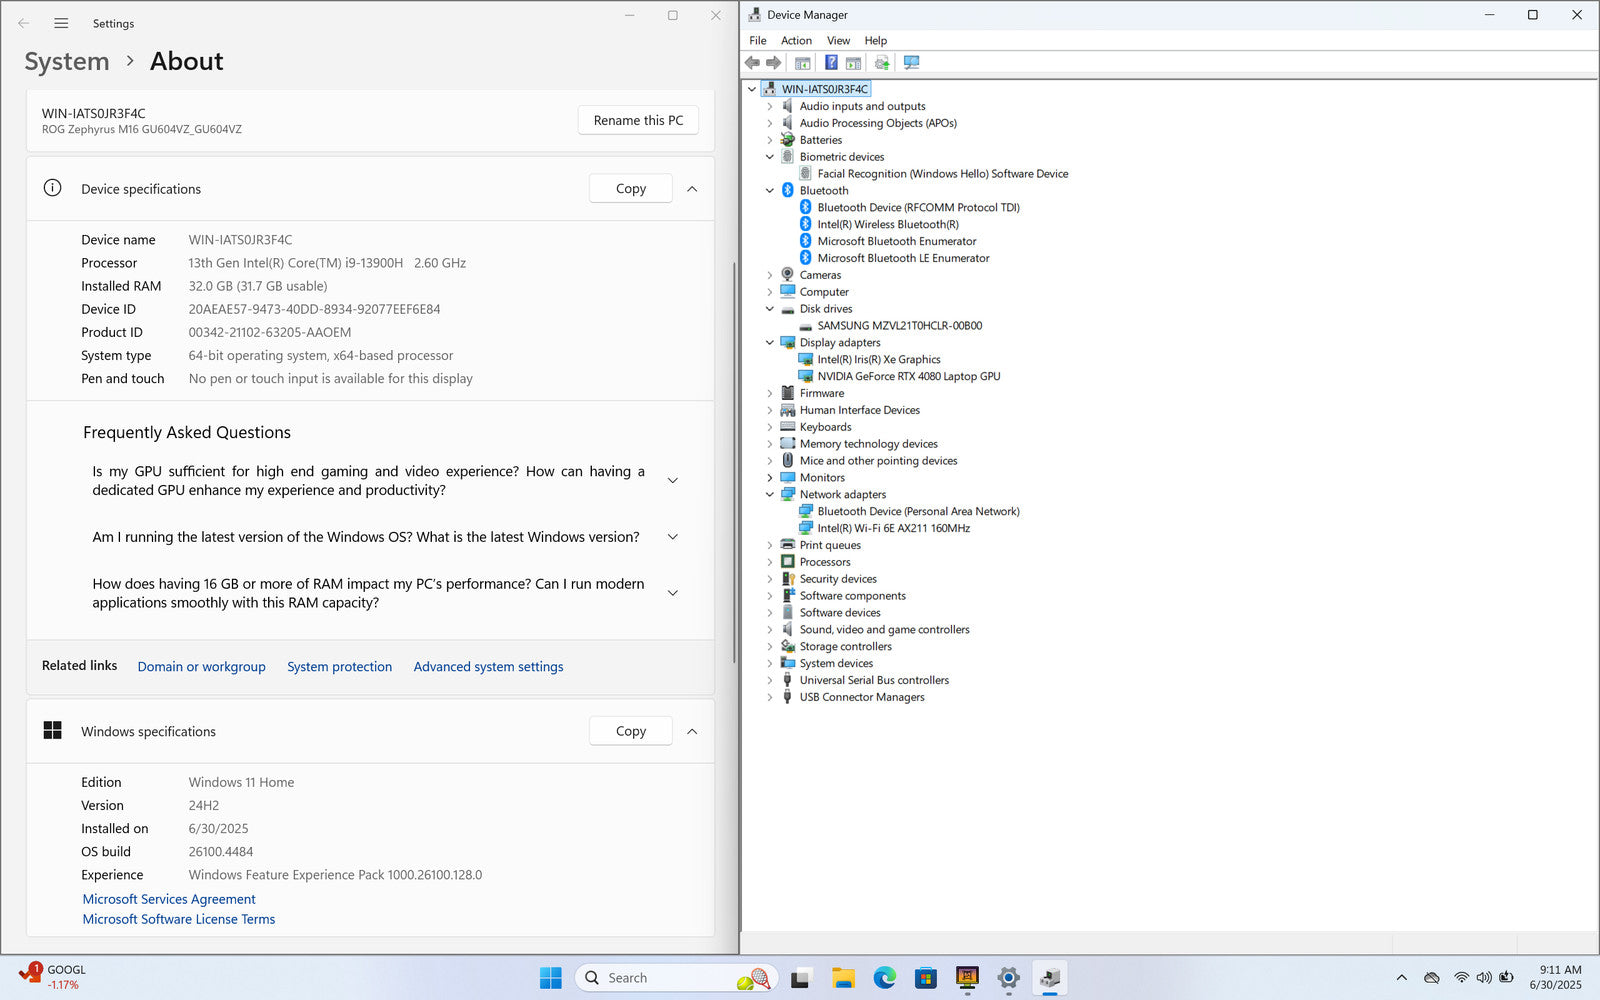This screenshot has width=1600, height=1000.
Task: Select the Cameras category in Device Manager
Action: pyautogui.click(x=820, y=275)
